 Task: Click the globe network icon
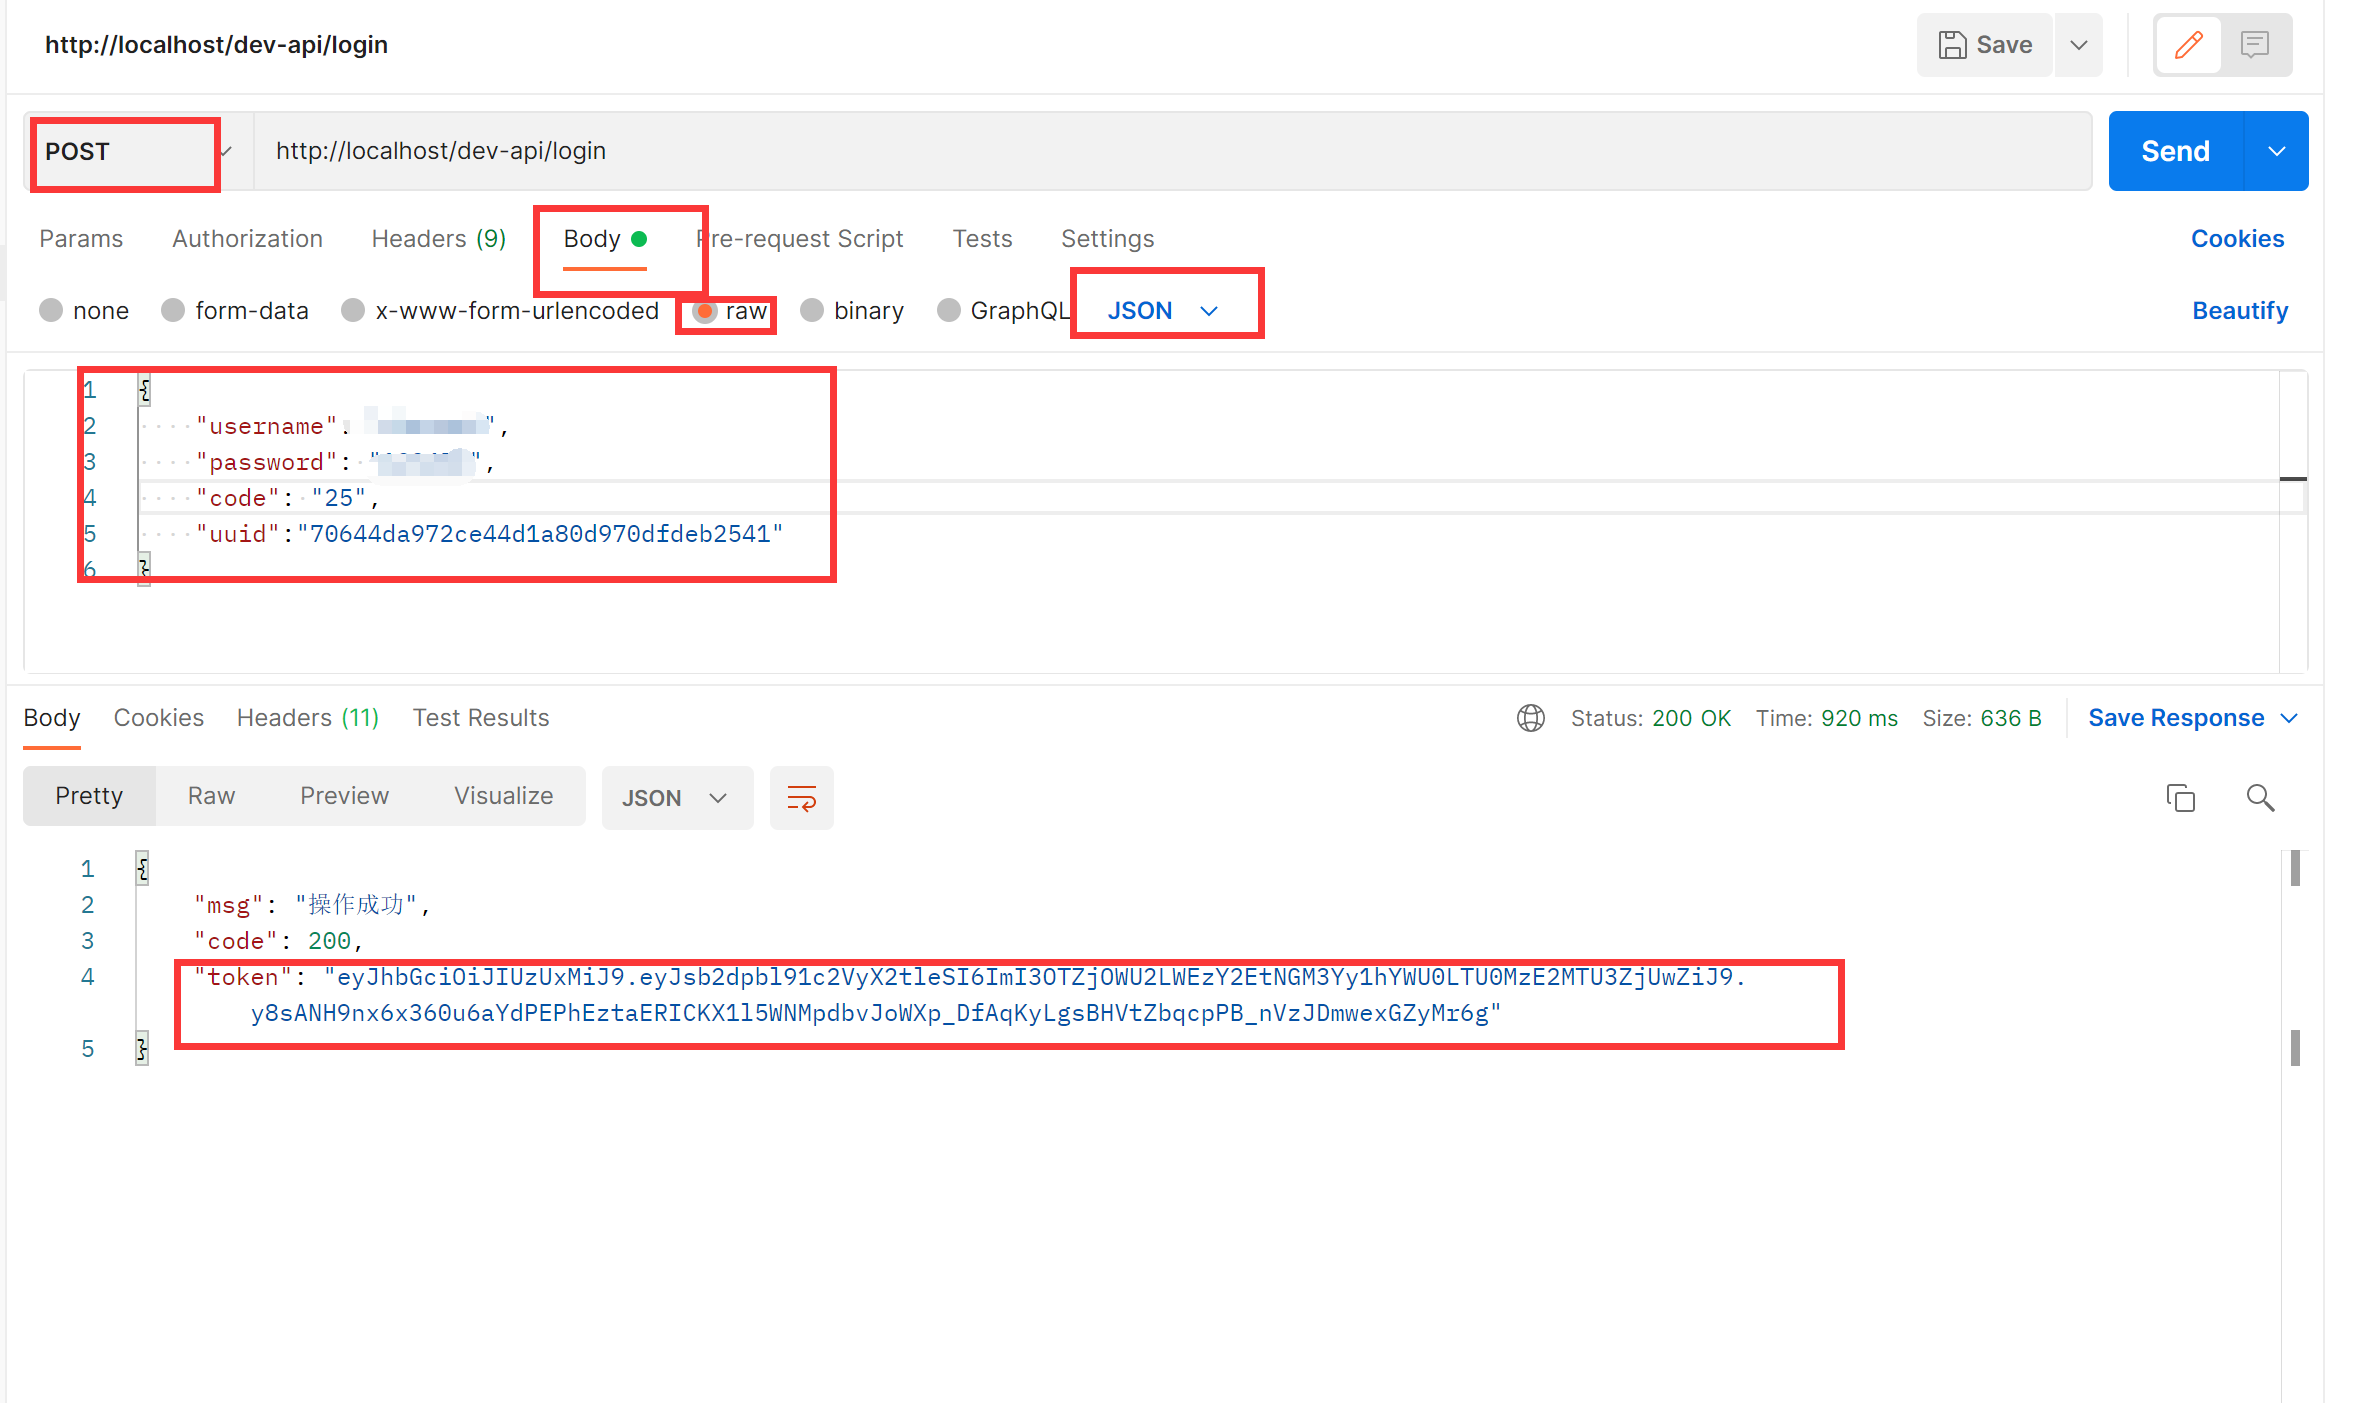click(1530, 718)
